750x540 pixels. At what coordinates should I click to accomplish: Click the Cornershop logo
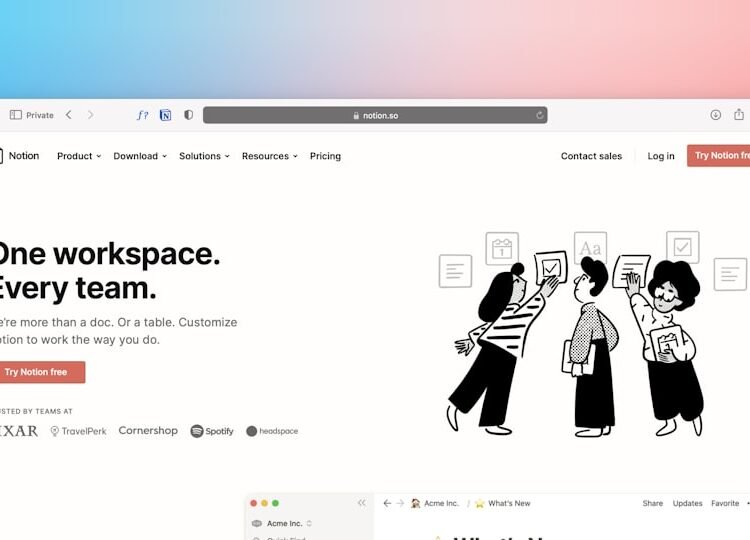(x=148, y=430)
